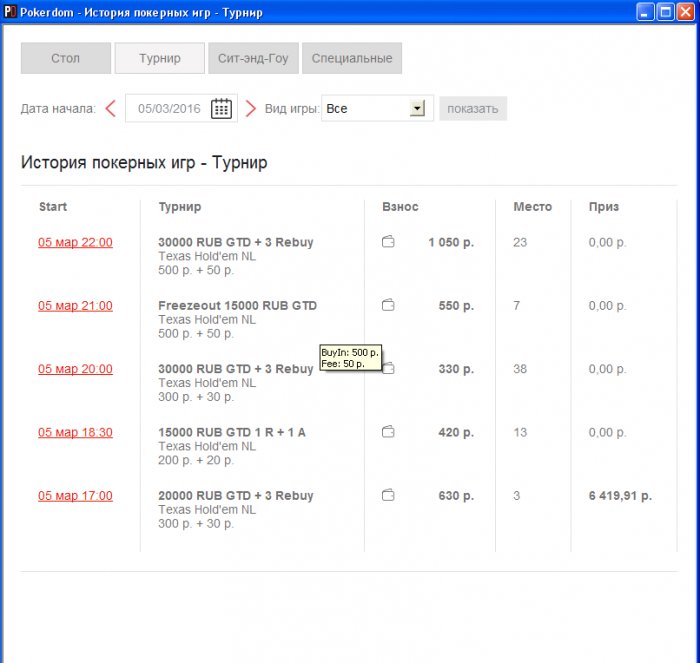The width and height of the screenshot is (700, 663).
Task: Click the Pokerdom title bar logo icon
Action: tap(10, 12)
